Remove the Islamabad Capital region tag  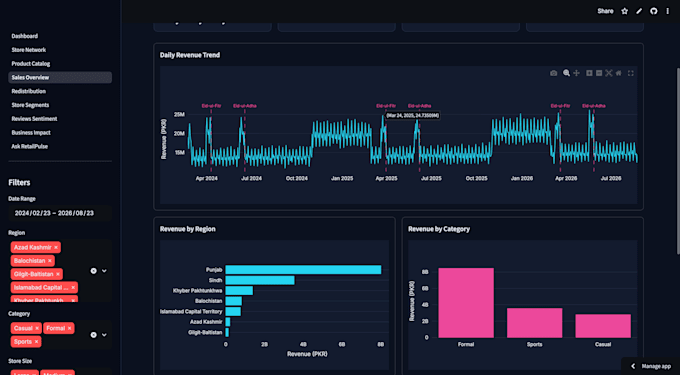click(73, 287)
